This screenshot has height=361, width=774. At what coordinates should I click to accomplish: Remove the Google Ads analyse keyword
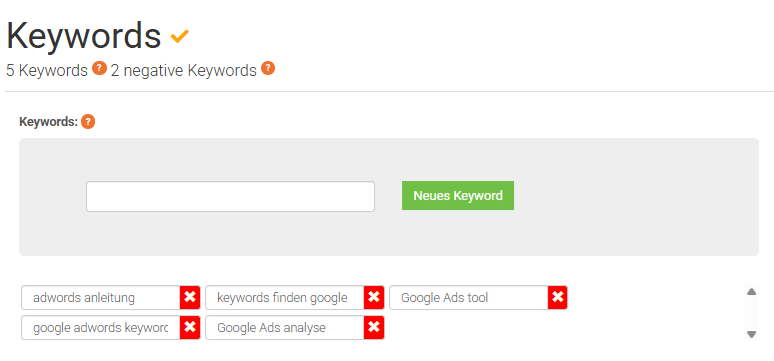click(x=374, y=327)
